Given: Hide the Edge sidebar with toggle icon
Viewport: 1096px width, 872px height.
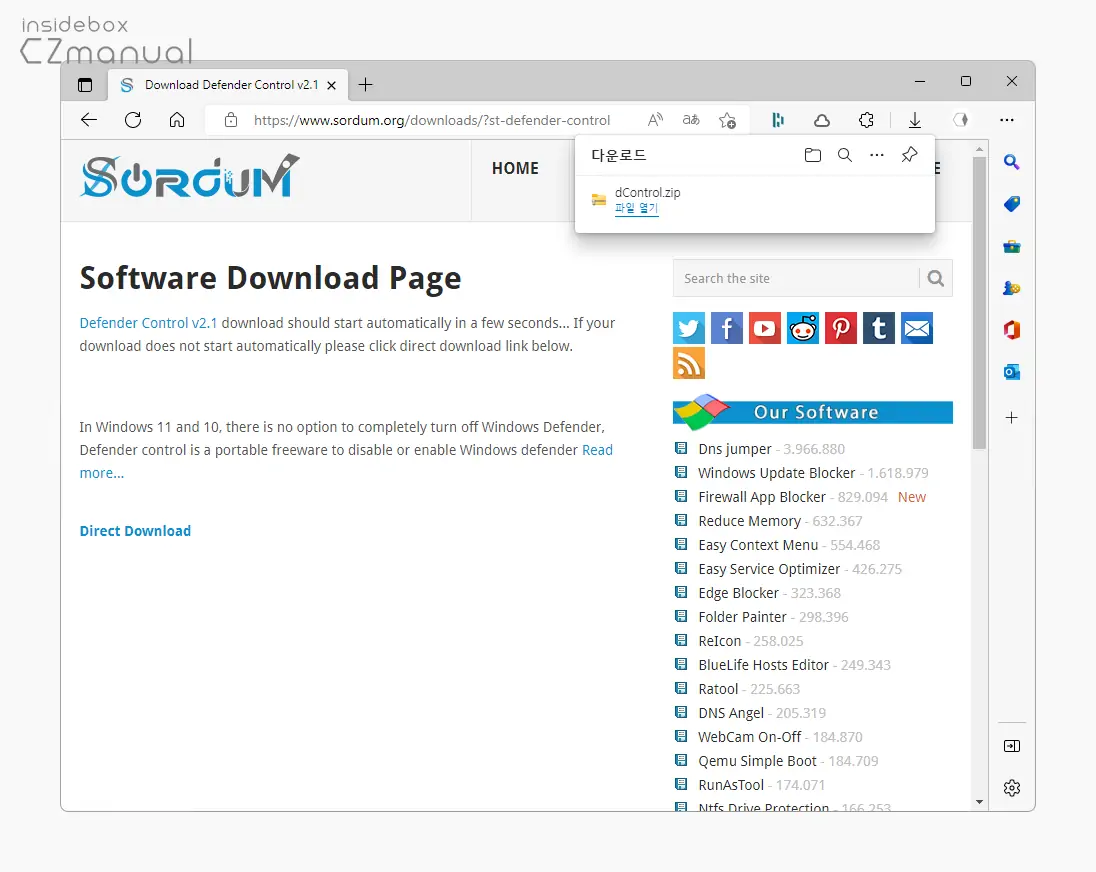Looking at the screenshot, I should click(1011, 746).
